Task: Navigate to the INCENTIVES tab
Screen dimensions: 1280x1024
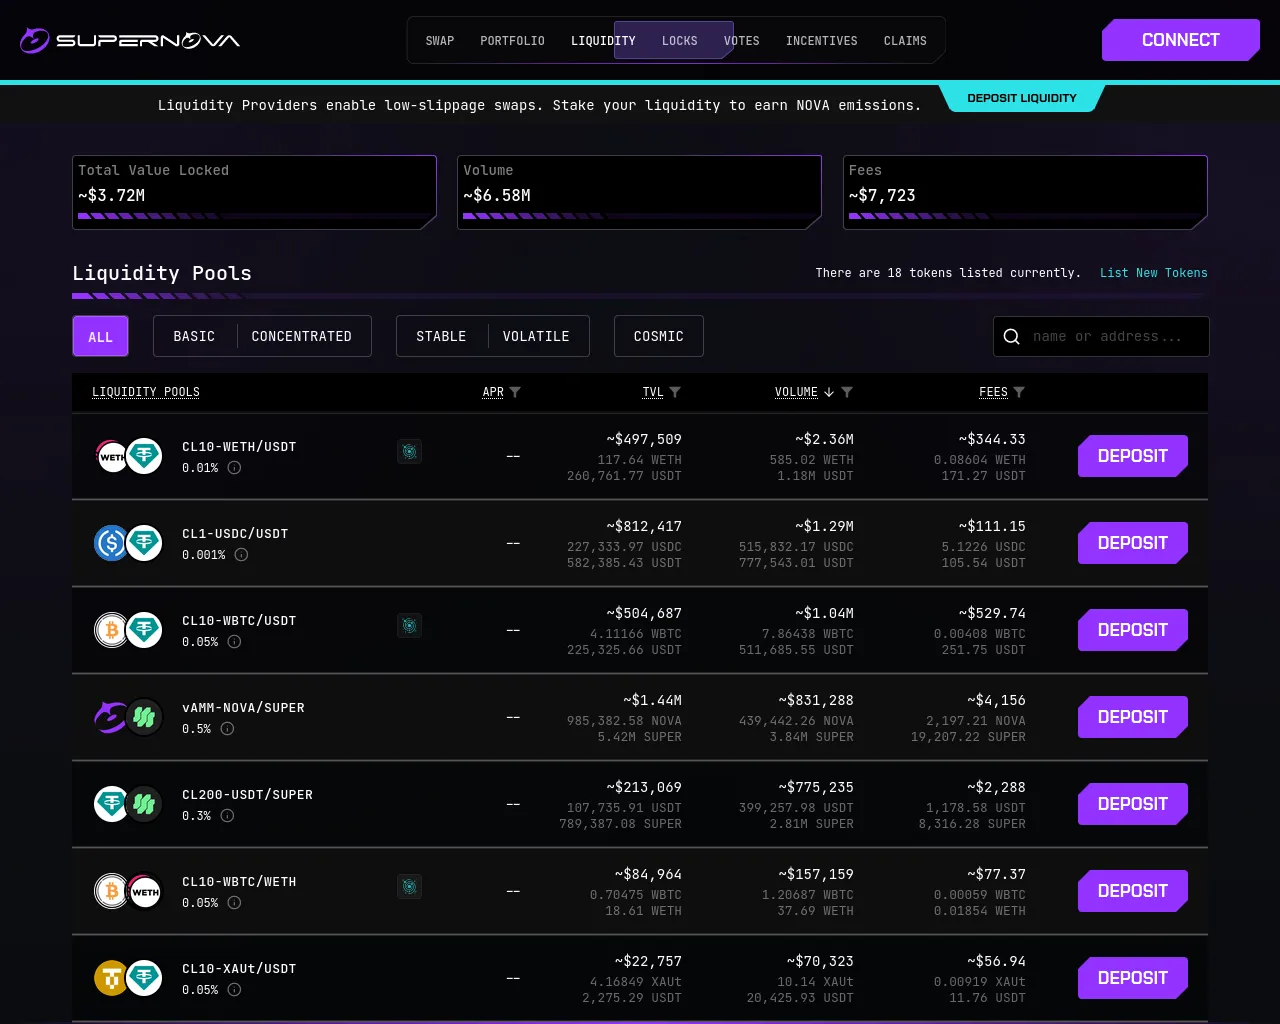Action: tap(822, 41)
